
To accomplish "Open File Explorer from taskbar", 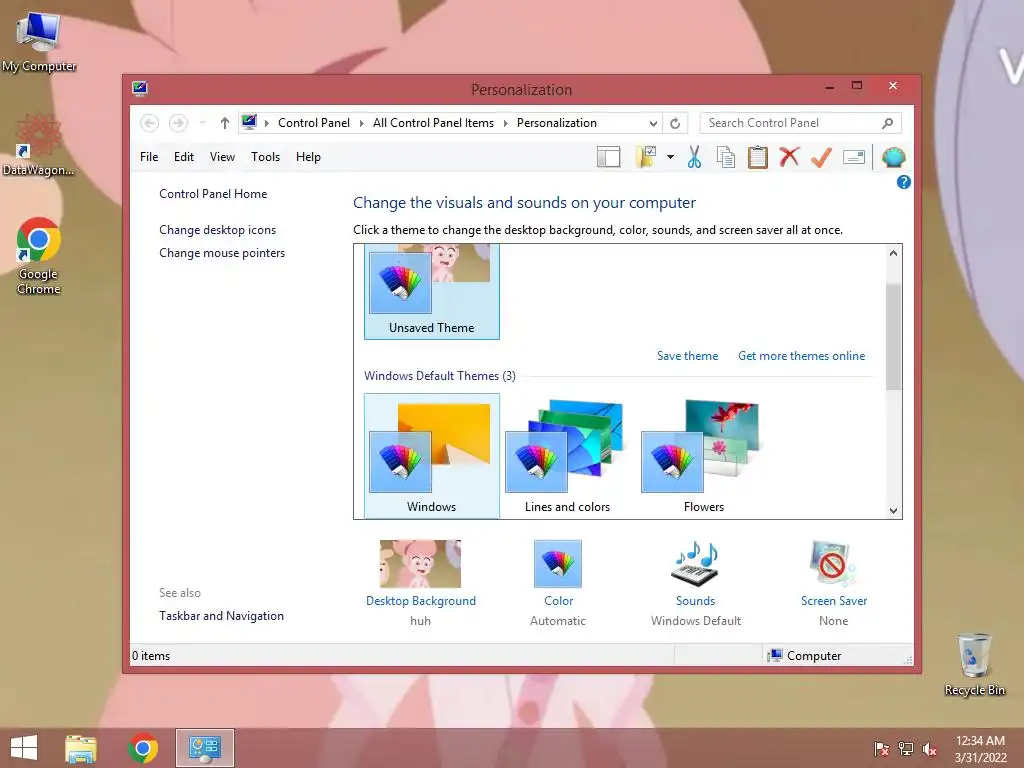I will 81,748.
